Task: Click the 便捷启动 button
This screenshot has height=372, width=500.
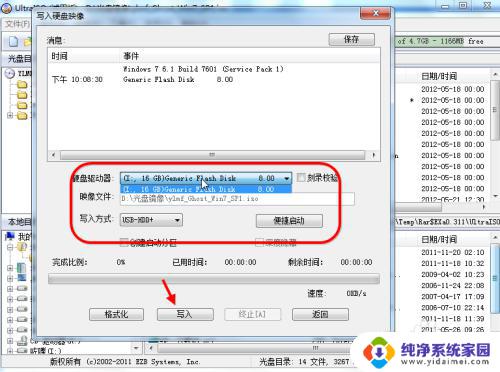Action: (x=289, y=221)
